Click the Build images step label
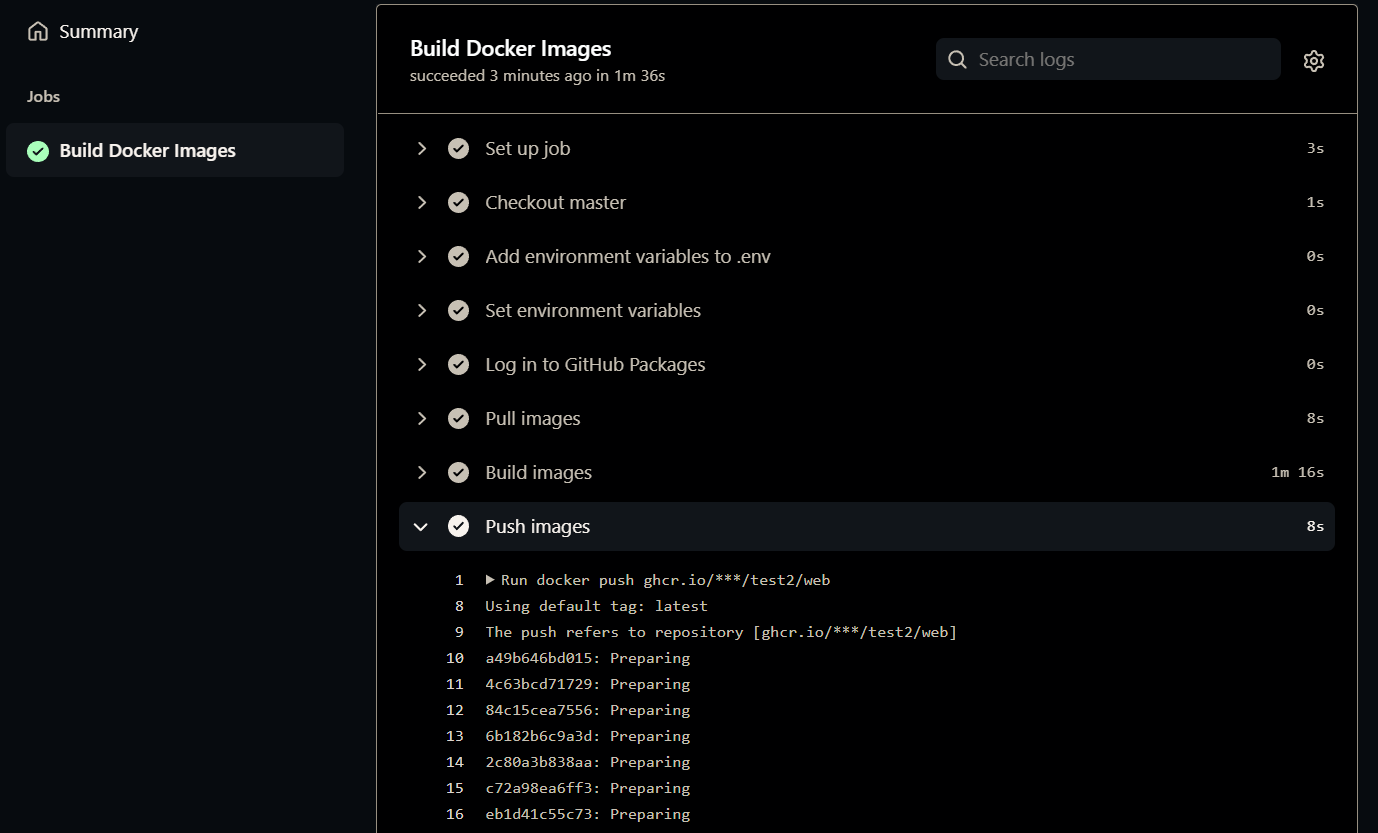 pyautogui.click(x=538, y=473)
